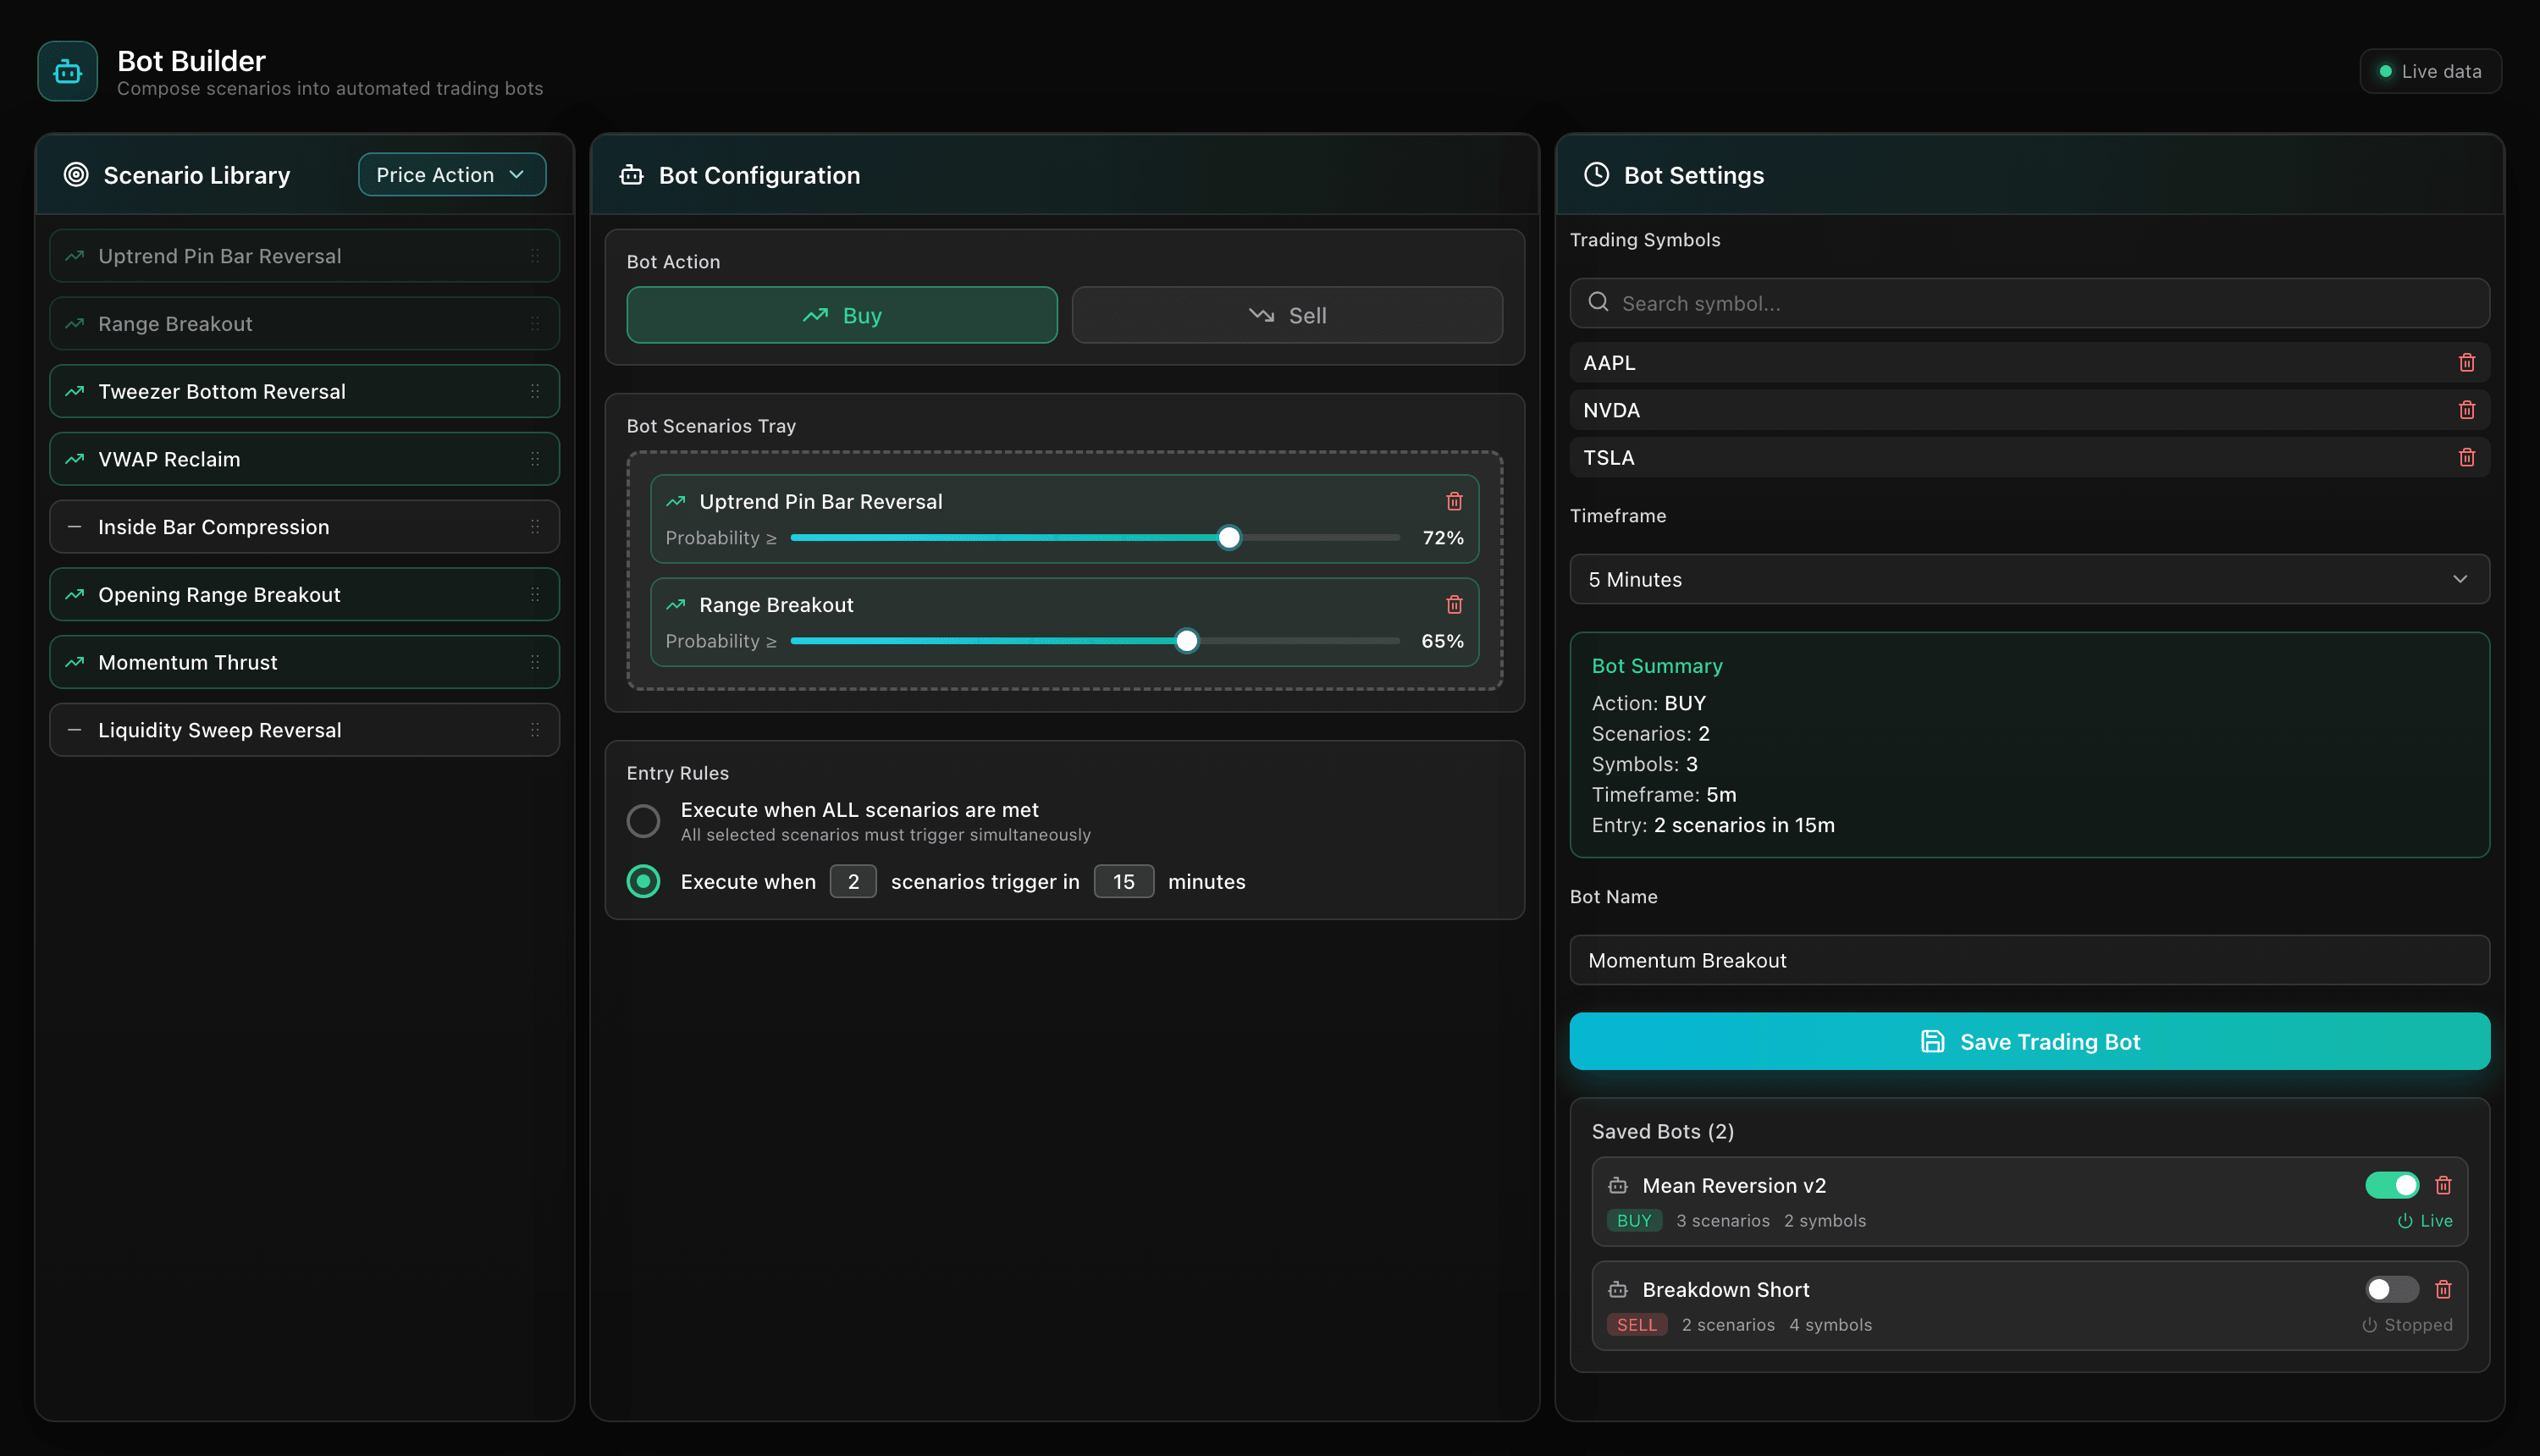Click the power icon next to Live status
The image size is (2540, 1456).
(x=2405, y=1221)
